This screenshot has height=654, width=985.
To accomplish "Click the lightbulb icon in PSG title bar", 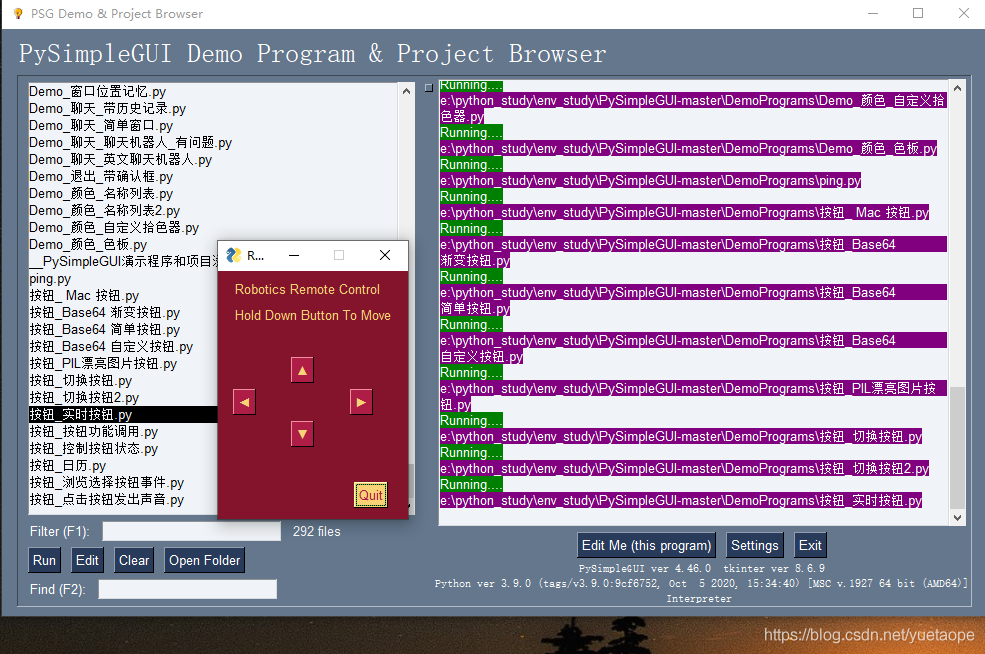I will (18, 13).
